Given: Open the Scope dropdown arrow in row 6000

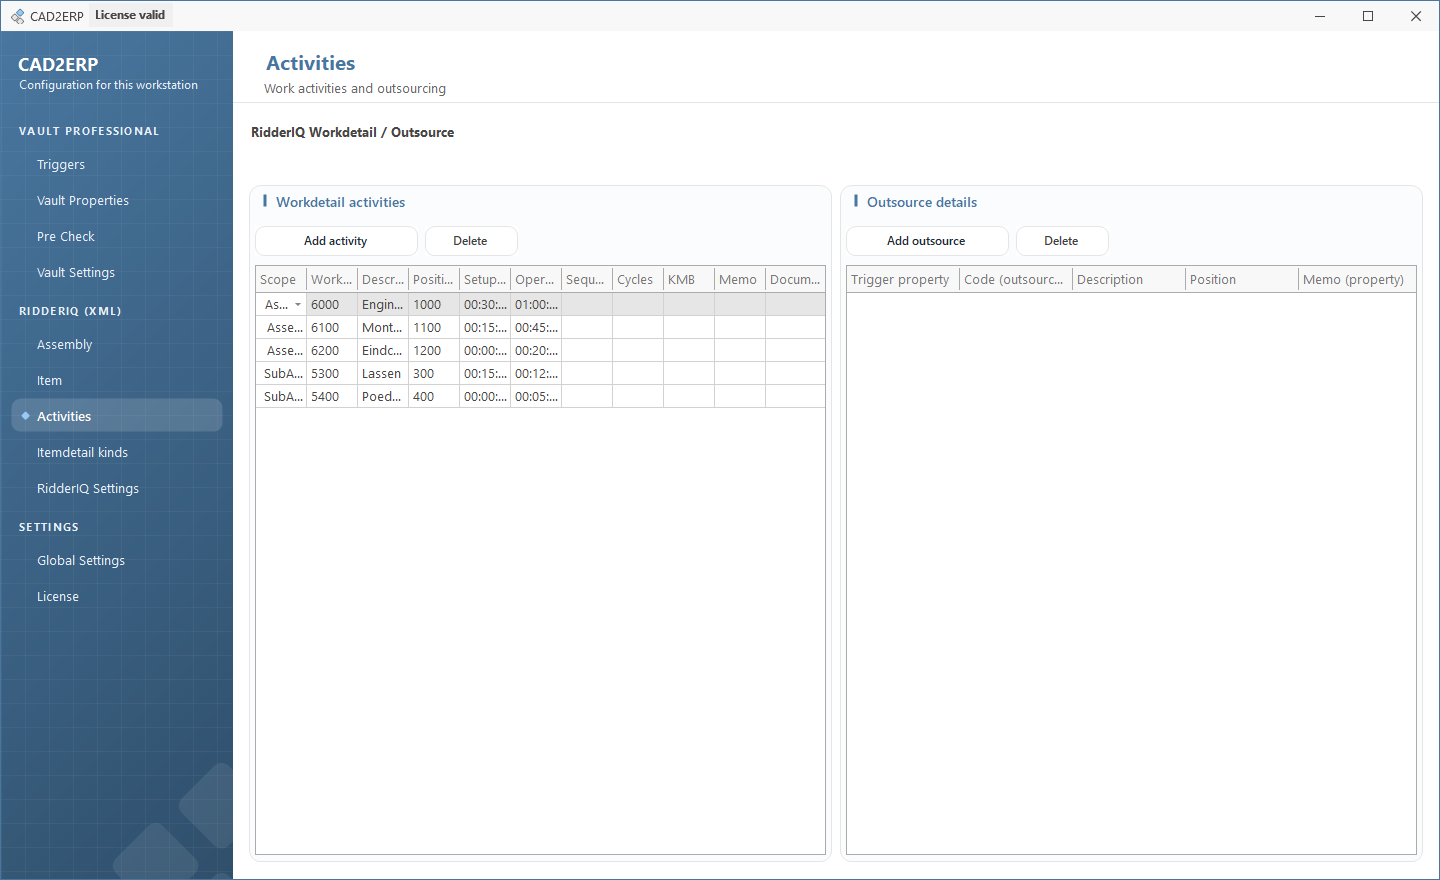Looking at the screenshot, I should tap(297, 305).
